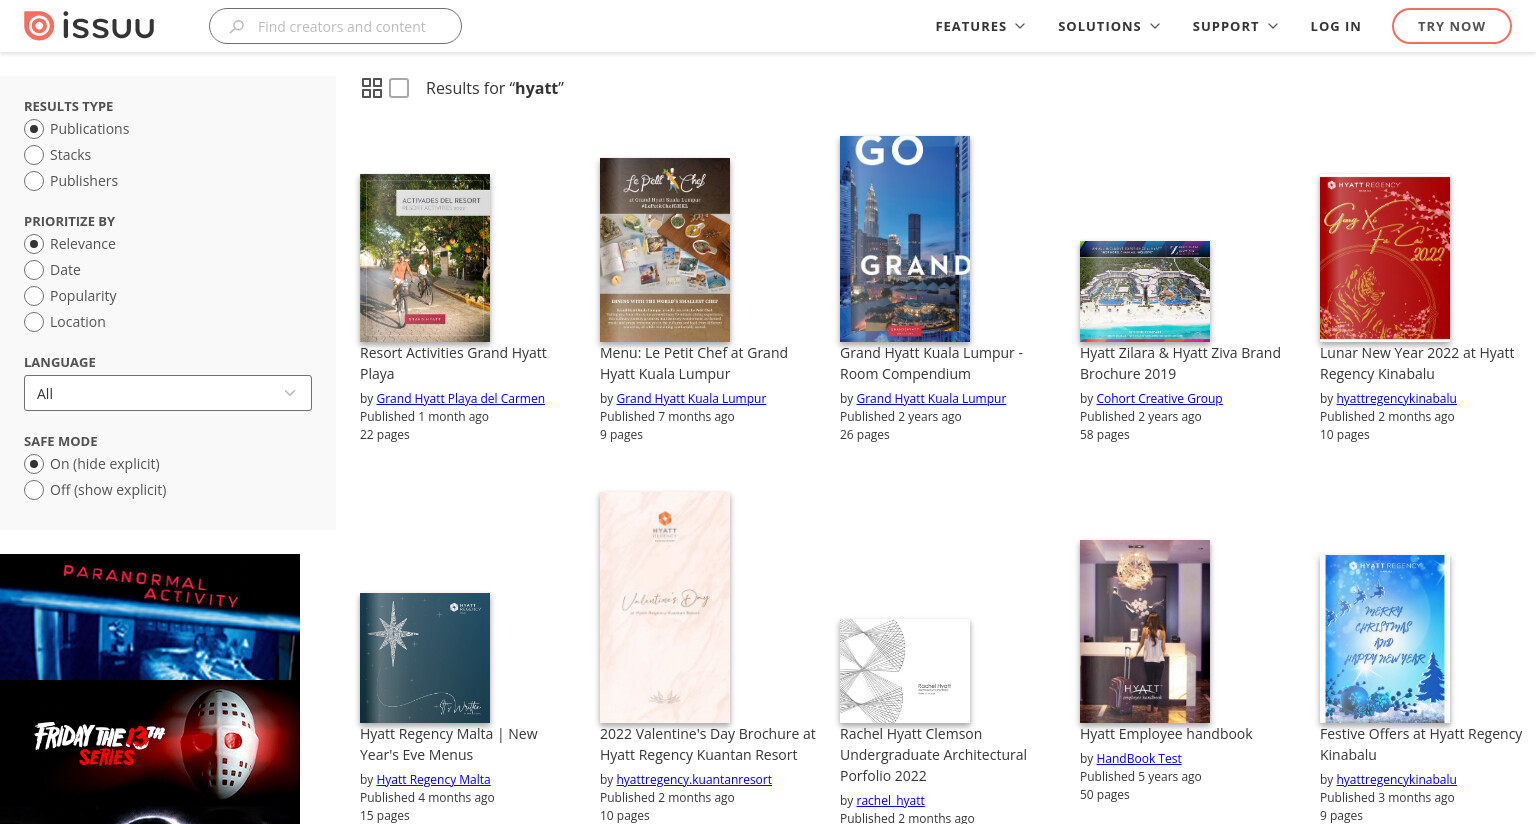The width and height of the screenshot is (1536, 824).
Task: Click the Try Now button
Action: (x=1452, y=26)
